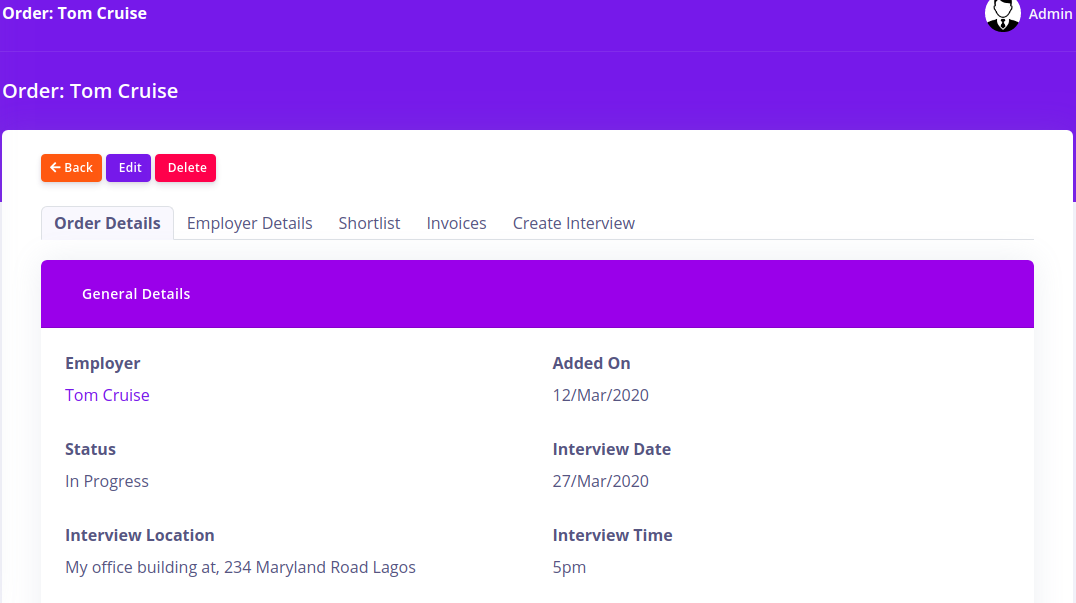Switch to the Employer Details tab
This screenshot has width=1076, height=603.
[x=249, y=223]
